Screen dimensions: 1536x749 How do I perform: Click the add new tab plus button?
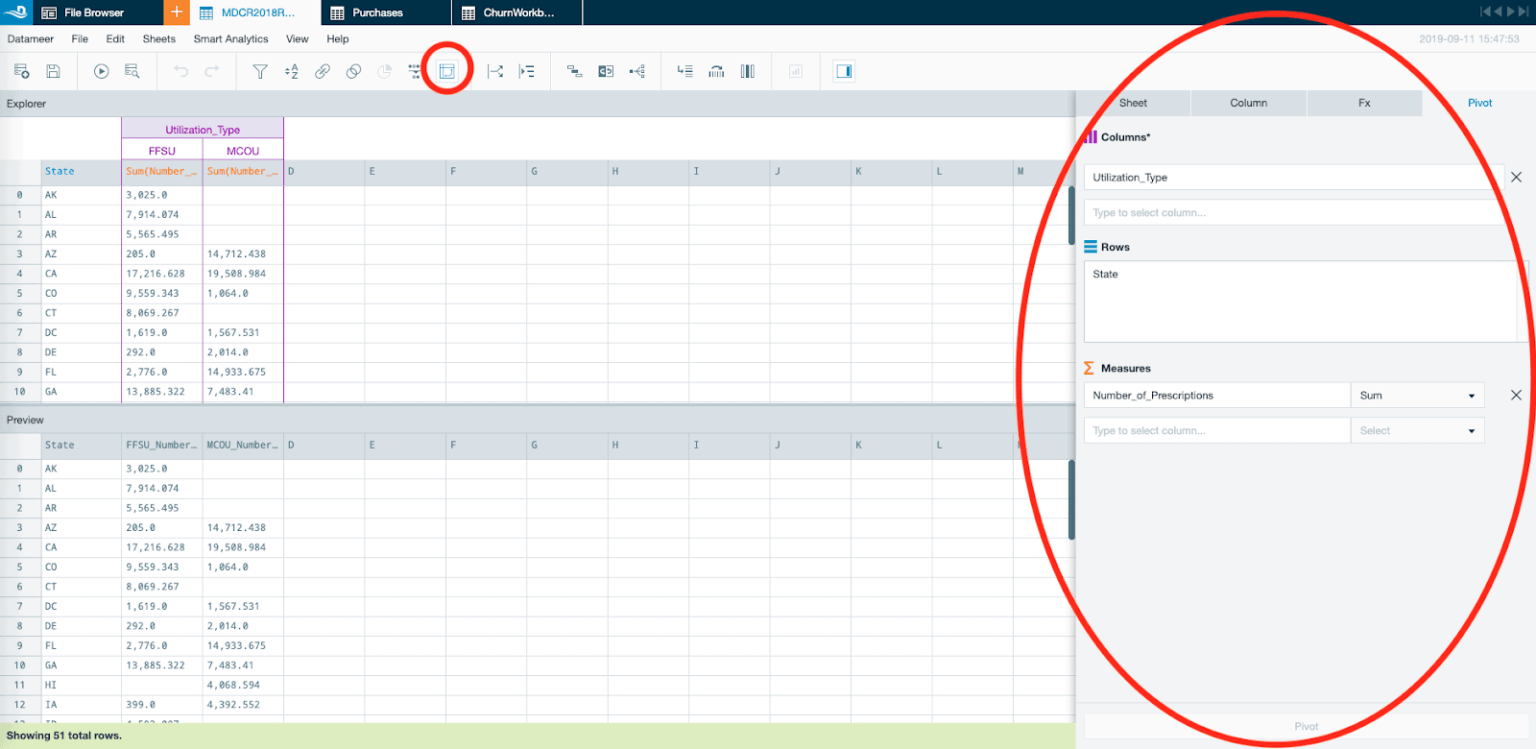(x=176, y=13)
